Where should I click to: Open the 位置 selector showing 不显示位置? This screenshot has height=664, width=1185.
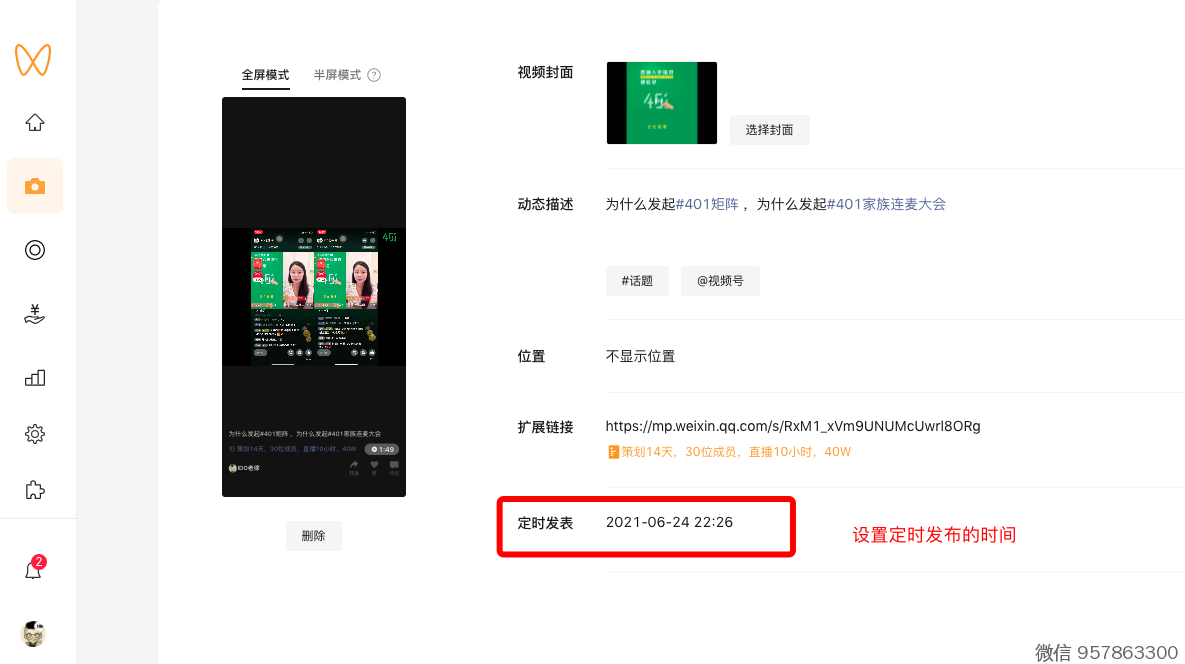(640, 356)
